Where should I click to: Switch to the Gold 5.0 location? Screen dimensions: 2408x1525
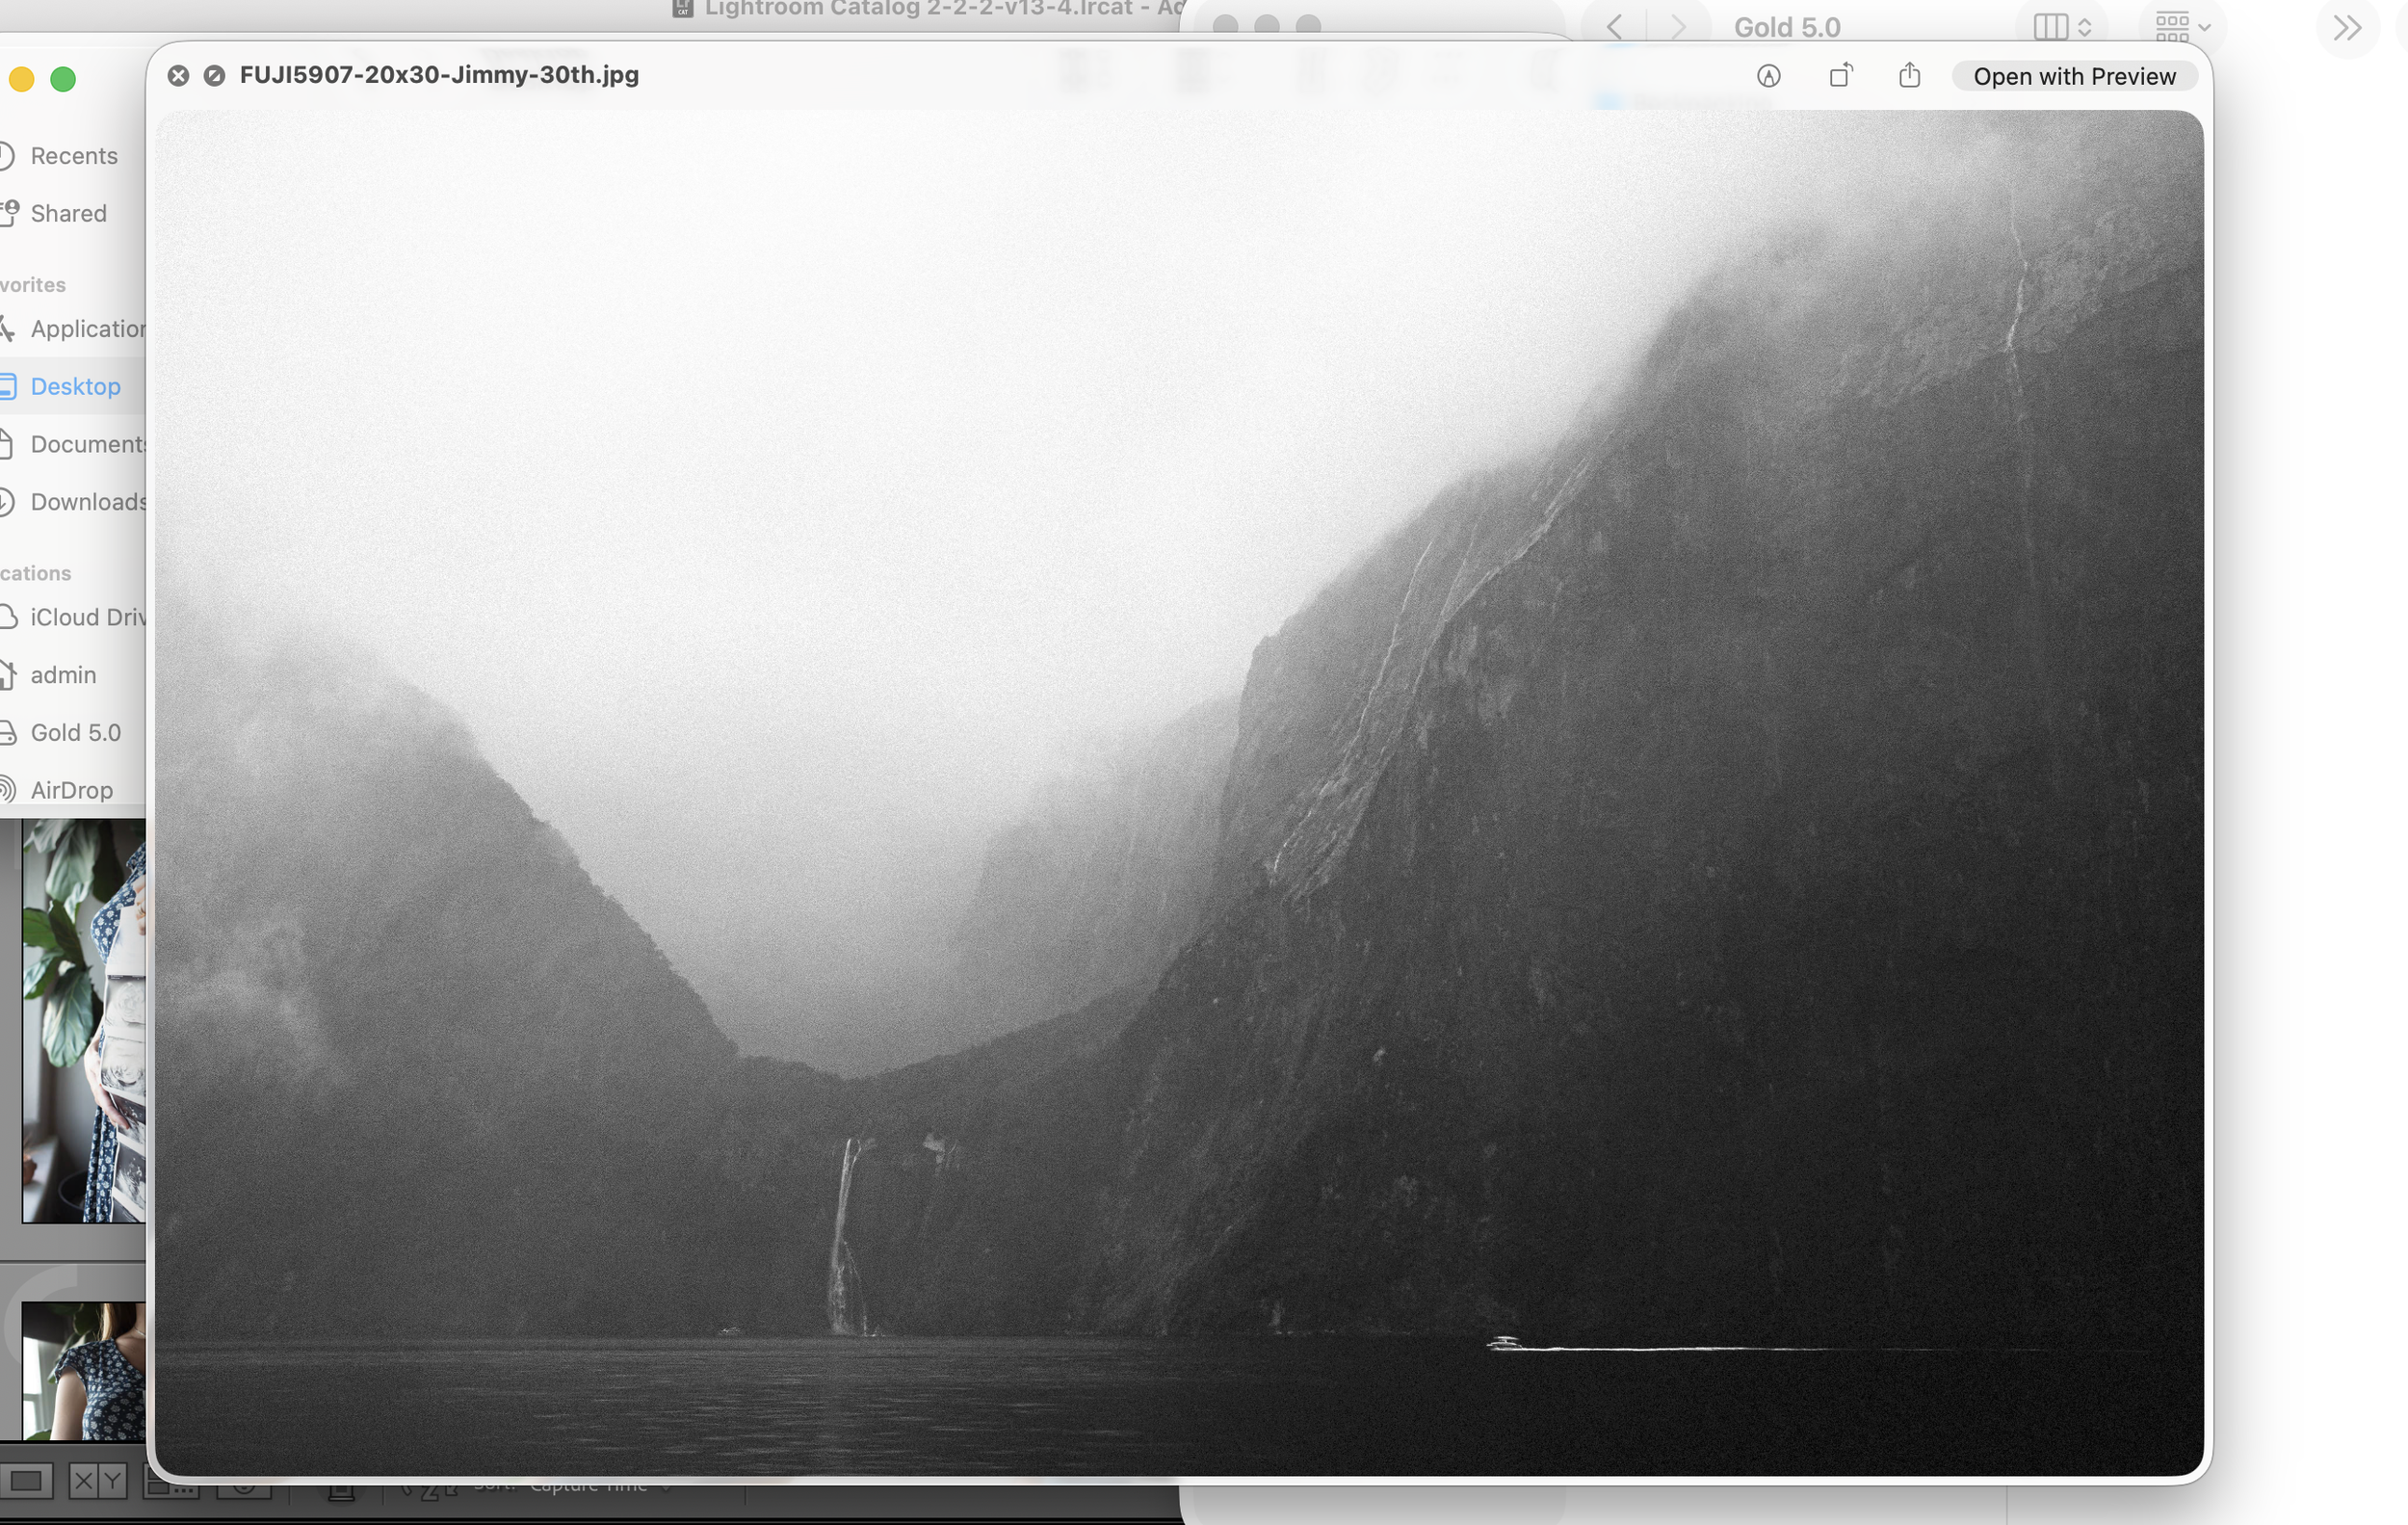[74, 732]
